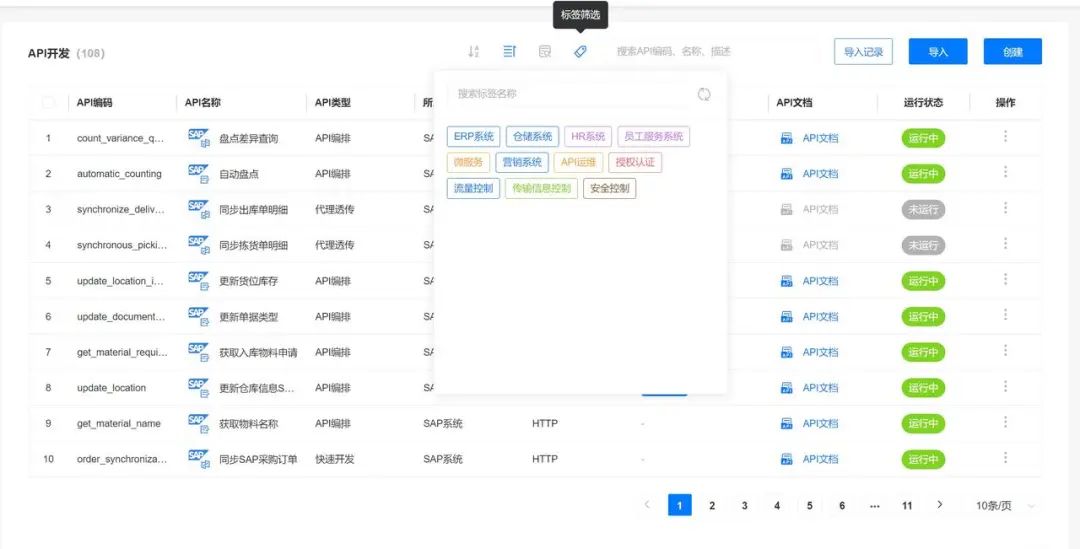The image size is (1080, 549).
Task: Click the blue 导入 button
Action: pos(938,52)
